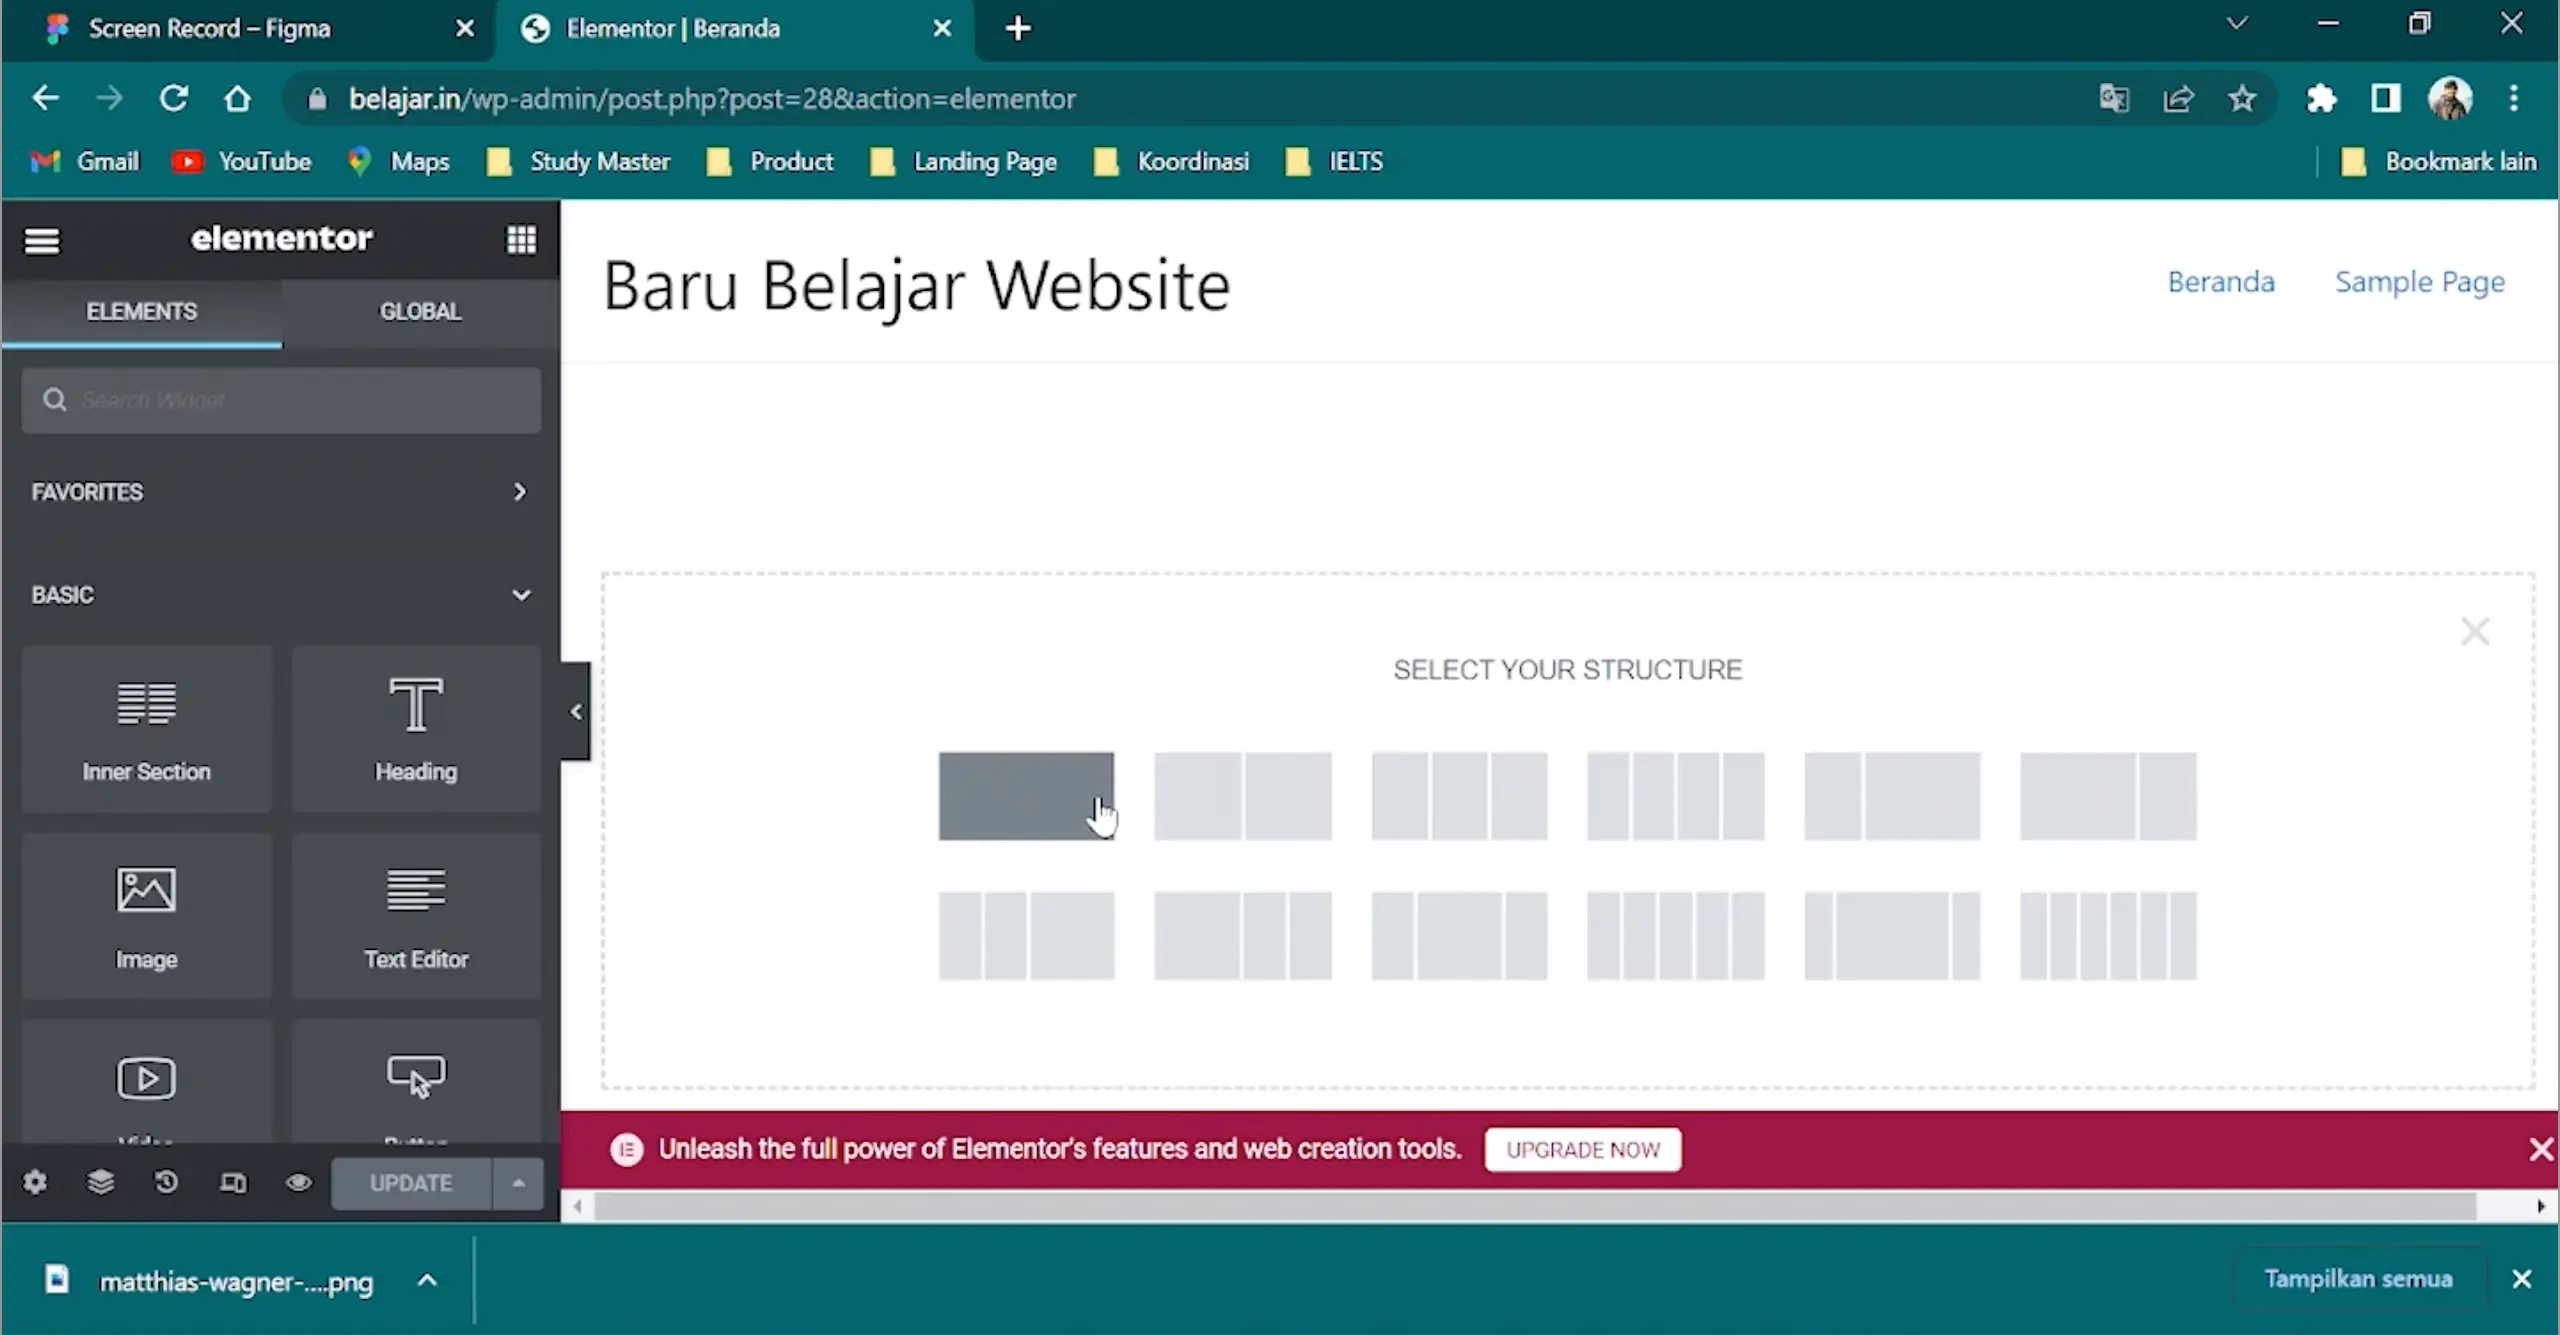Viewport: 2560px width, 1335px height.
Task: Click the share page icon in address bar
Action: click(2178, 98)
